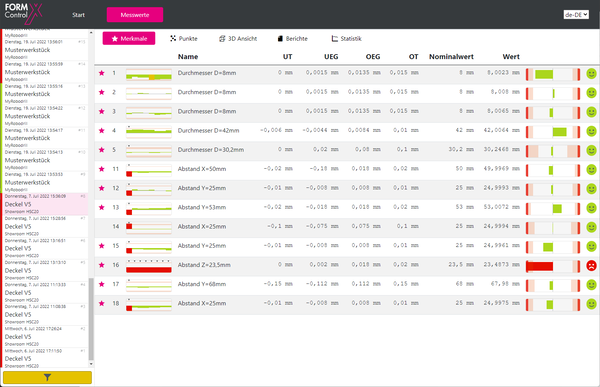Viewport: 600px width, 387px height.
Task: Open the Punkte view
Action: (184, 39)
